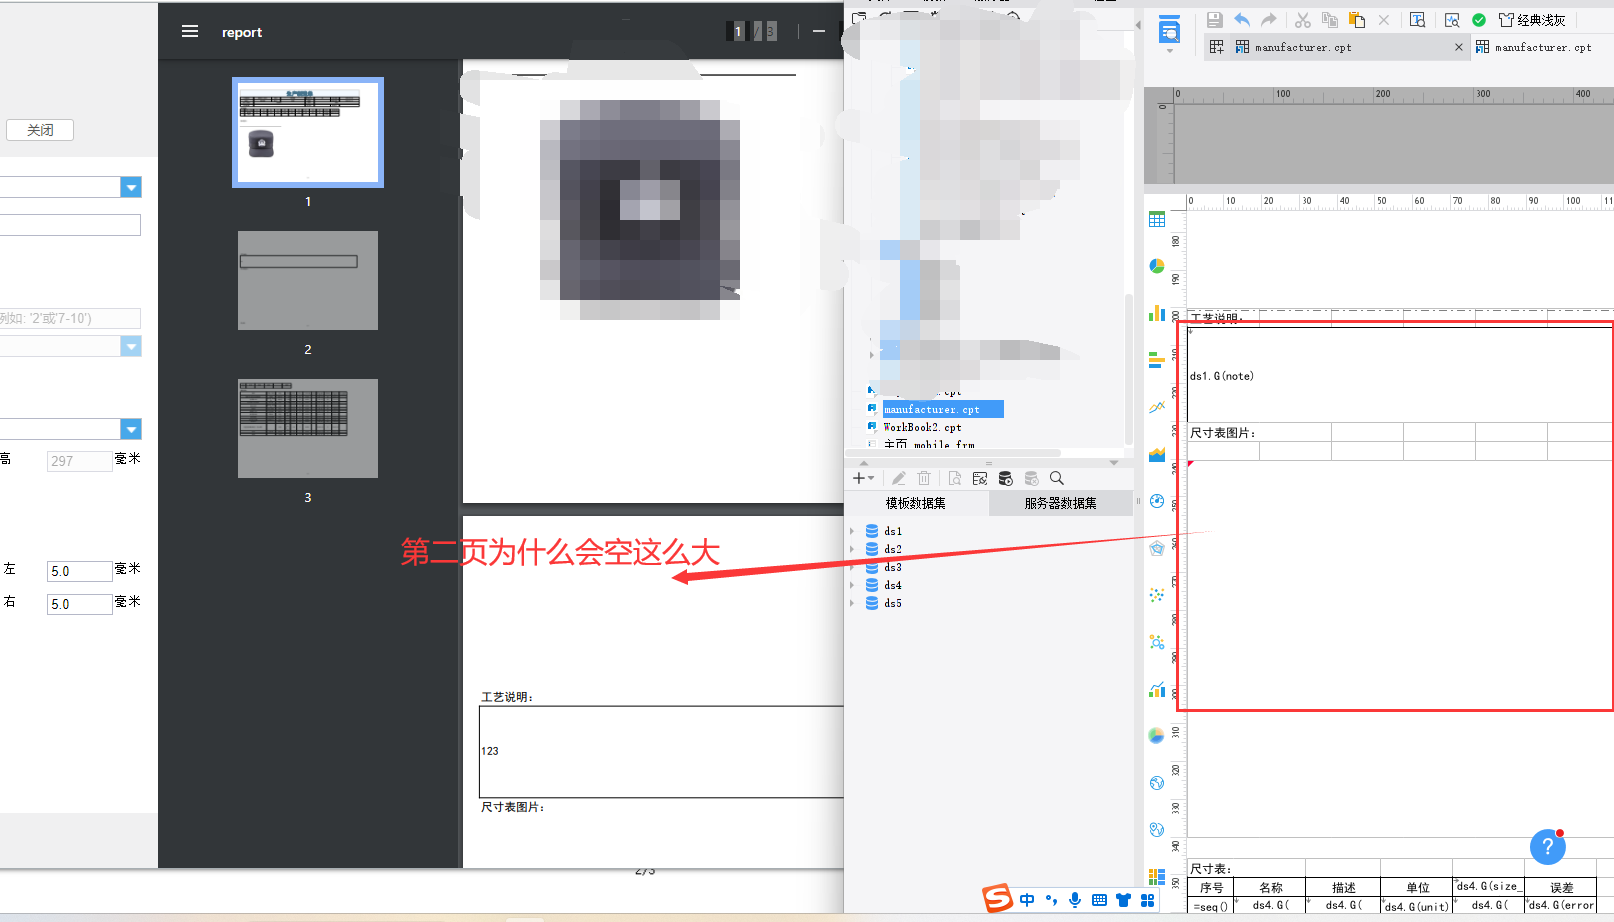Click the undo arrow in toolbar
Image resolution: width=1614 pixels, height=922 pixels.
(1242, 20)
